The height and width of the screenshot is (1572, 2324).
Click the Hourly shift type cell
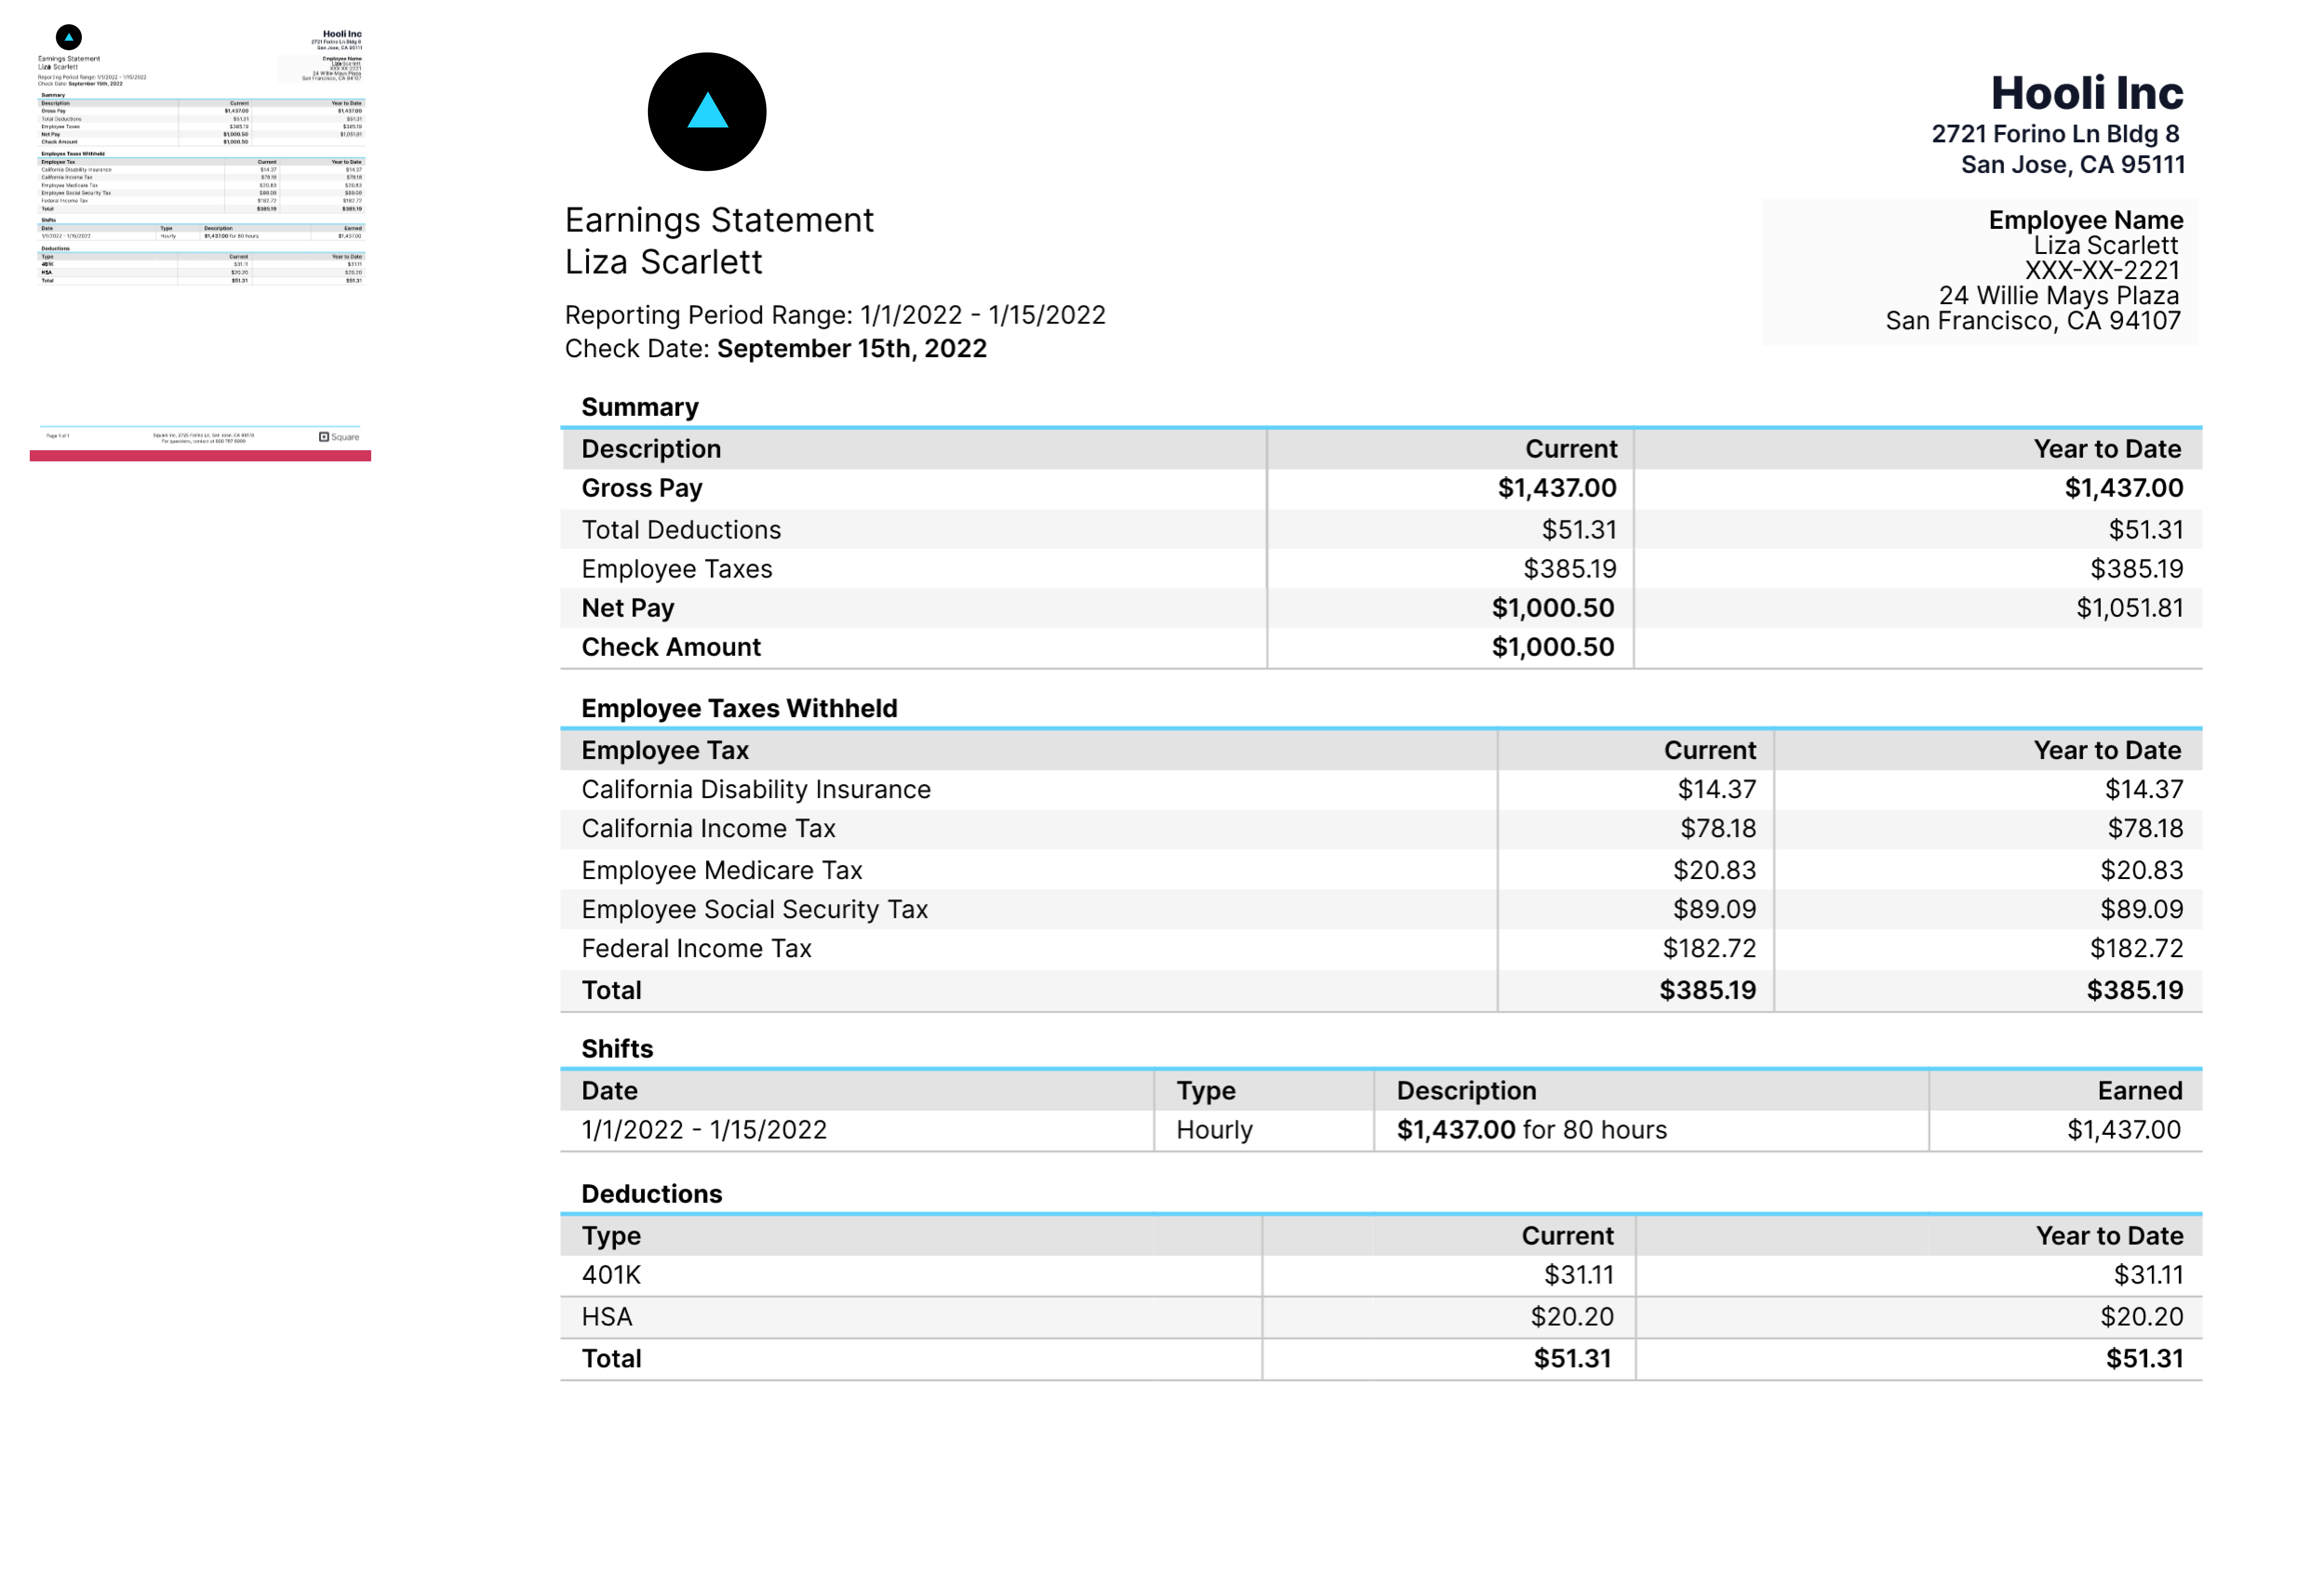click(x=1214, y=1130)
